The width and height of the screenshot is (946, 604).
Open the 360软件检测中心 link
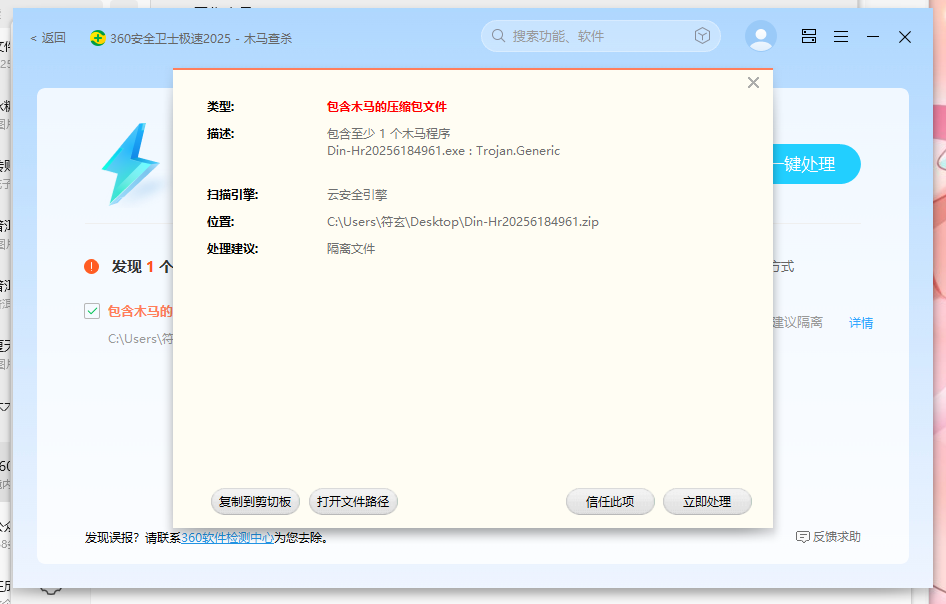227,538
